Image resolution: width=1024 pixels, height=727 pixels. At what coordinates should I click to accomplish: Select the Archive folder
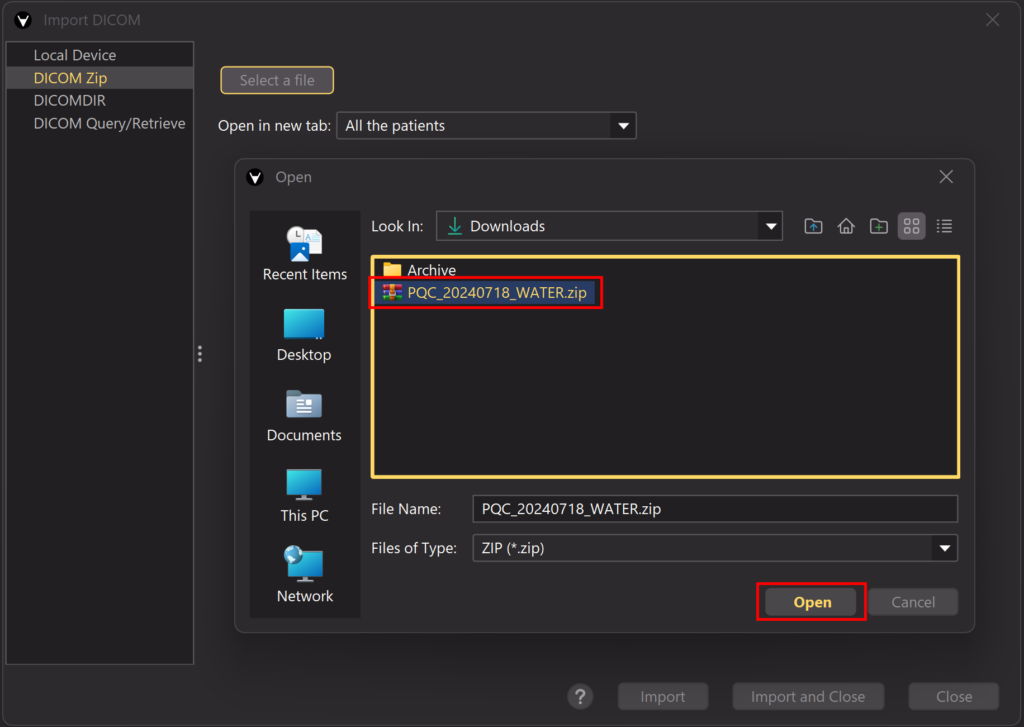click(432, 270)
